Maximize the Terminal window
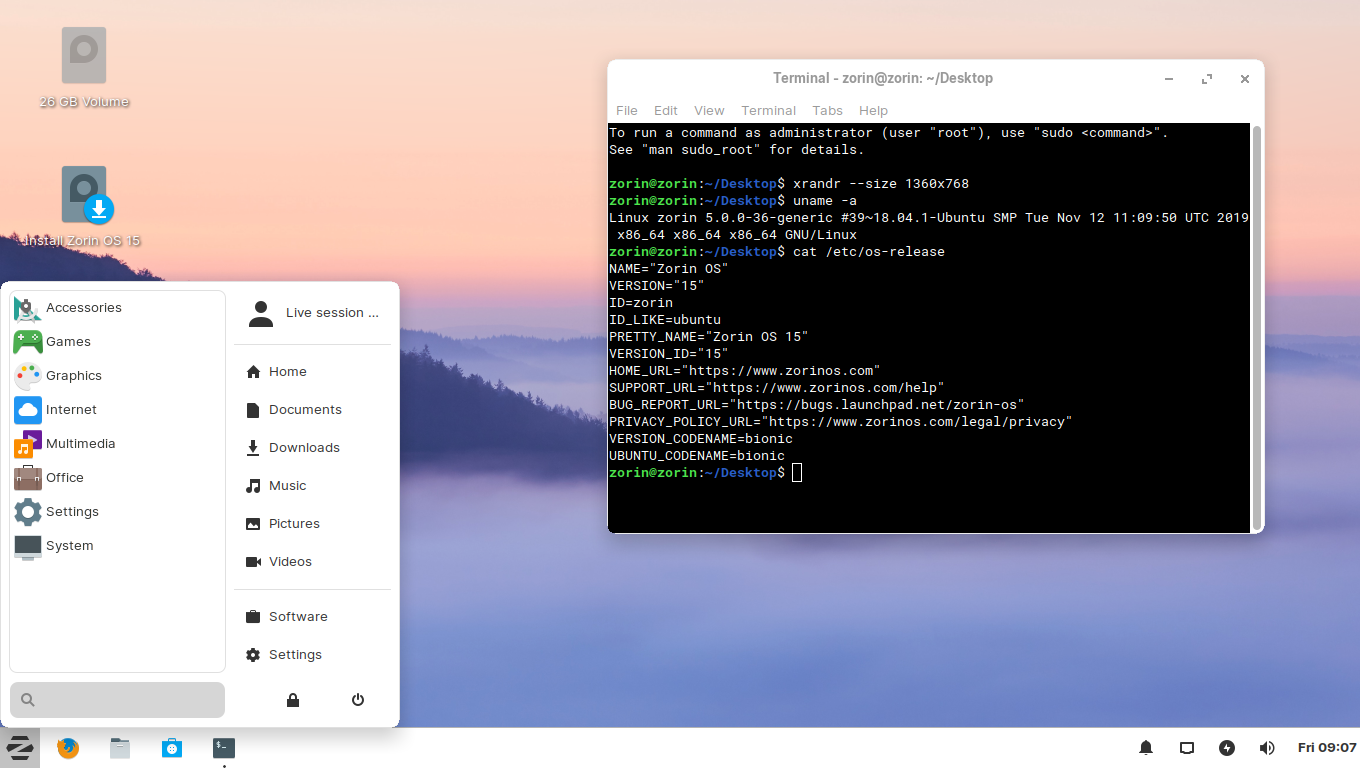The image size is (1360, 768). (1207, 79)
